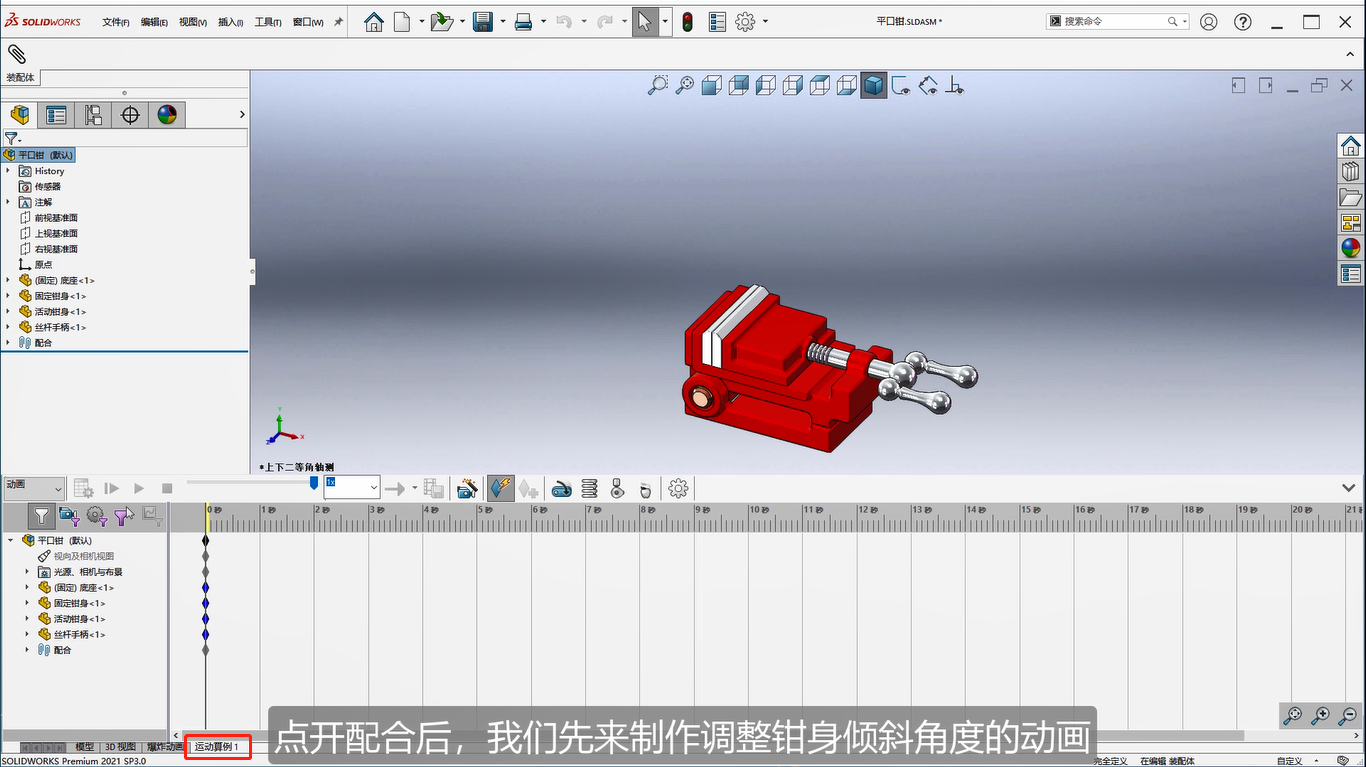This screenshot has height=767, width=1366.
Task: Click the Play button in motion toolbar
Action: pyautogui.click(x=139, y=488)
